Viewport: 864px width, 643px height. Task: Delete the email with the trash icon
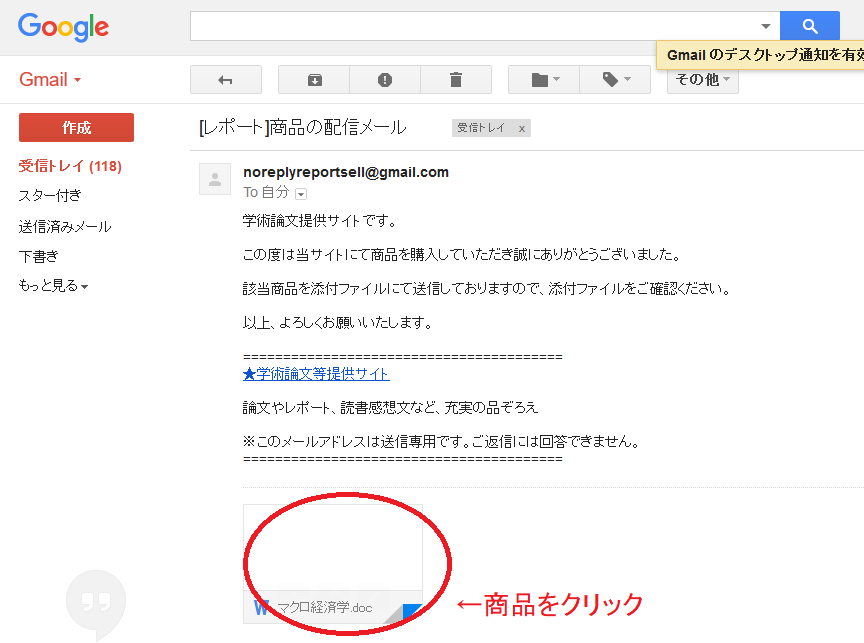pyautogui.click(x=456, y=80)
